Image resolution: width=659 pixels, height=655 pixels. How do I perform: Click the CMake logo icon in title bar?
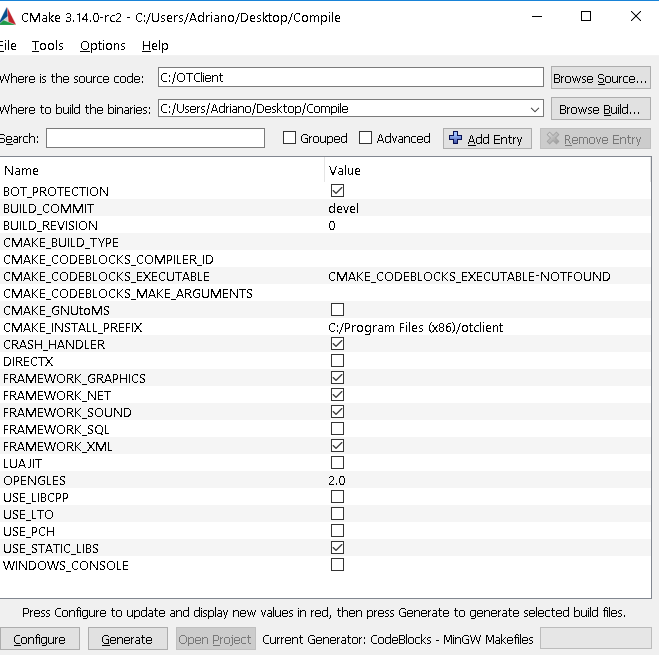pyautogui.click(x=7, y=17)
